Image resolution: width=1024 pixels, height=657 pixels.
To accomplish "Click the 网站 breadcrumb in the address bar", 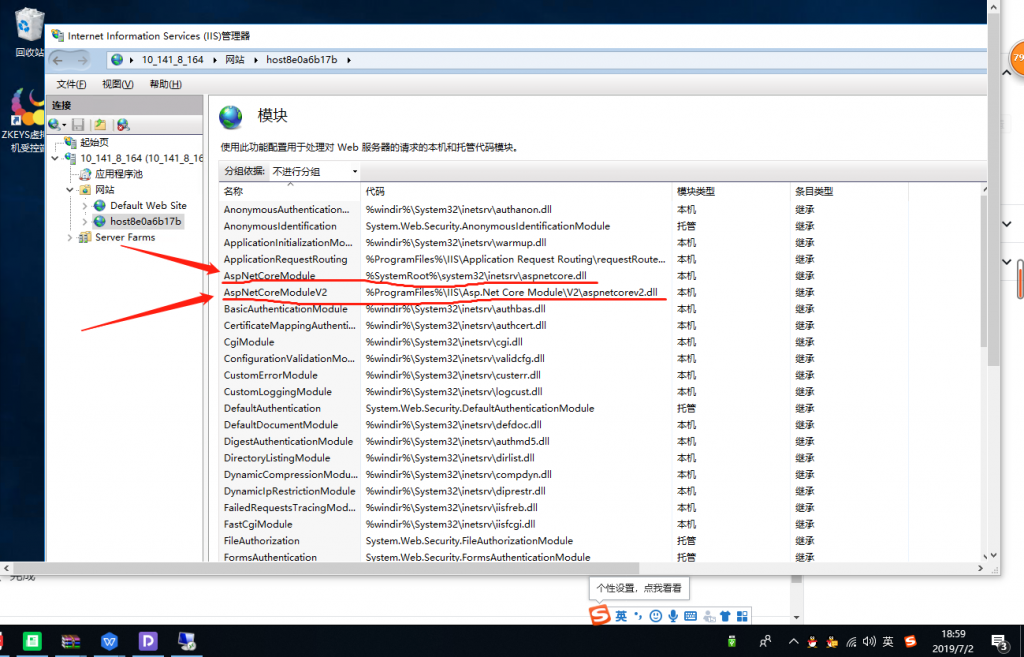I will [234, 60].
